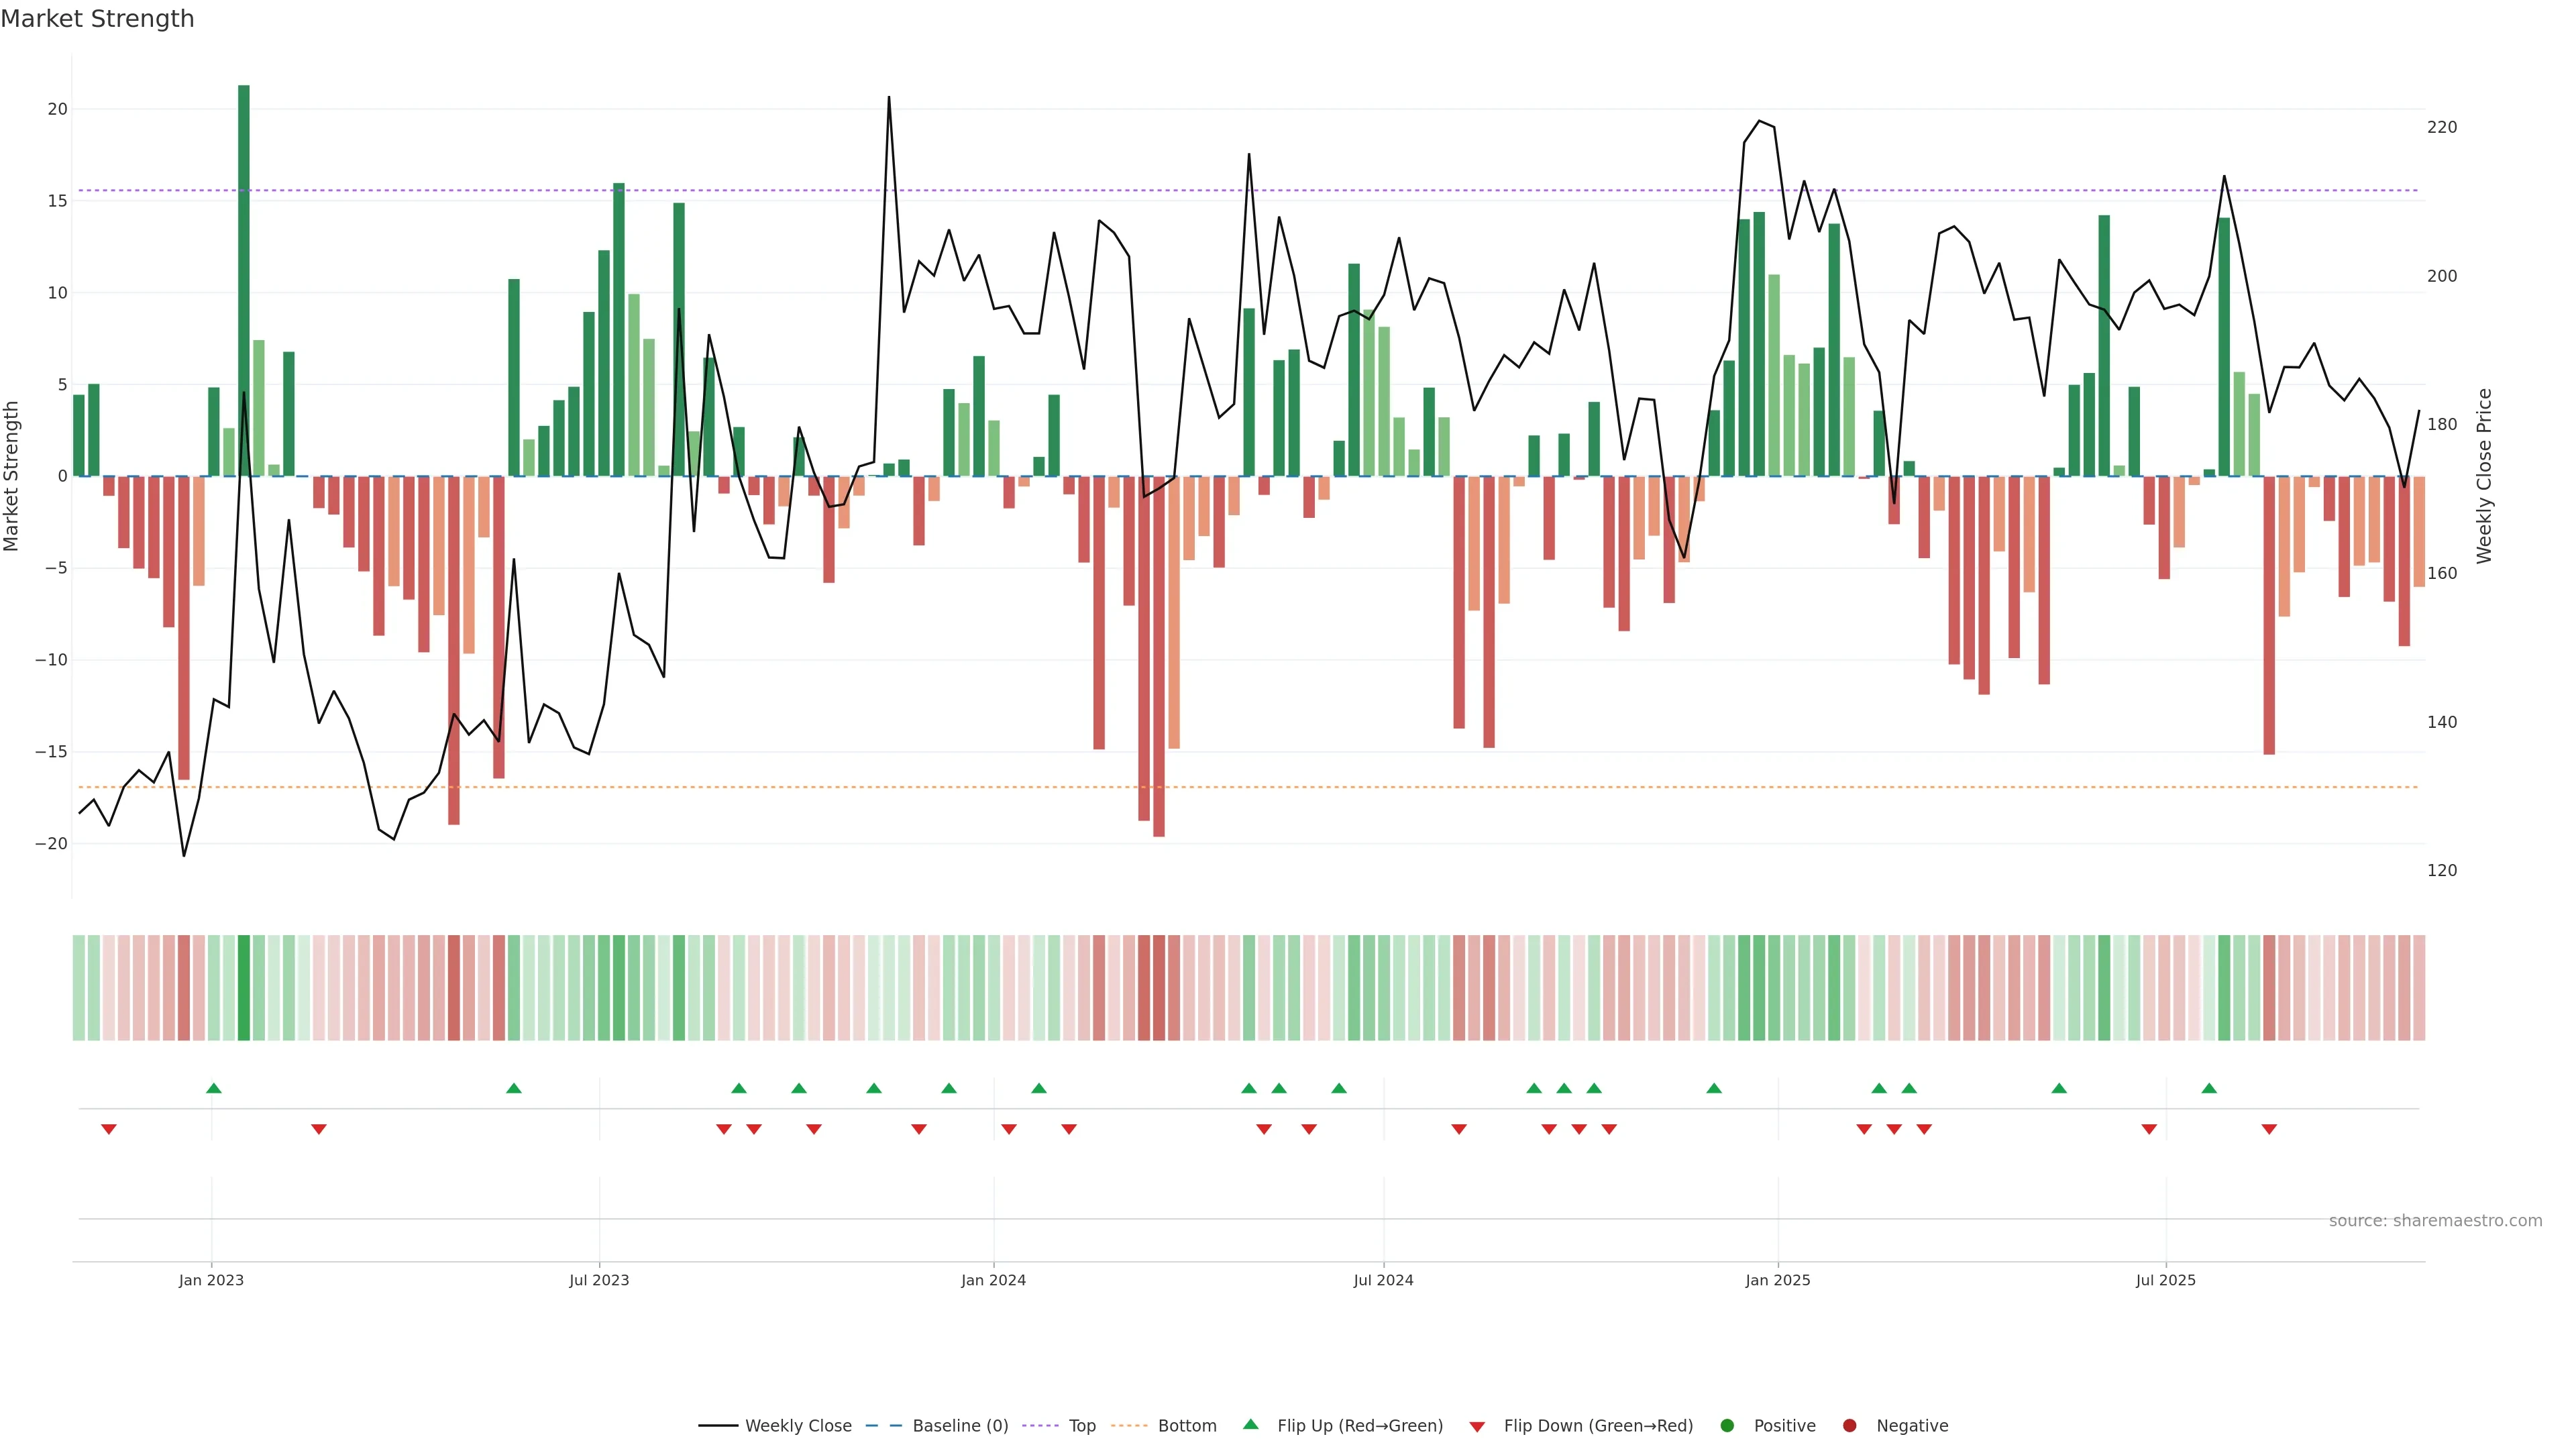
Task: Click the Jan 2025 x-axis label
Action: coord(1777,1280)
